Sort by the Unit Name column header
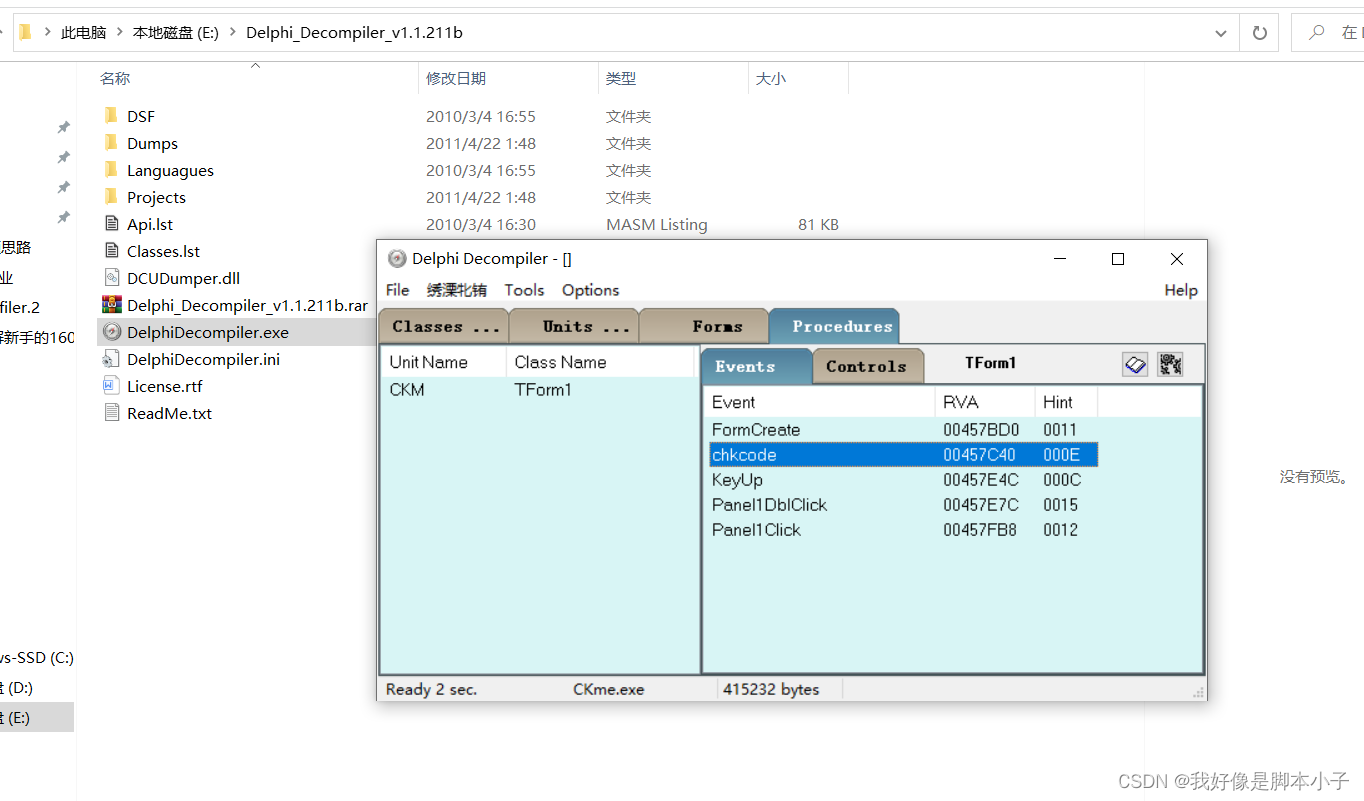Viewport: 1364px width, 801px height. pos(443,362)
